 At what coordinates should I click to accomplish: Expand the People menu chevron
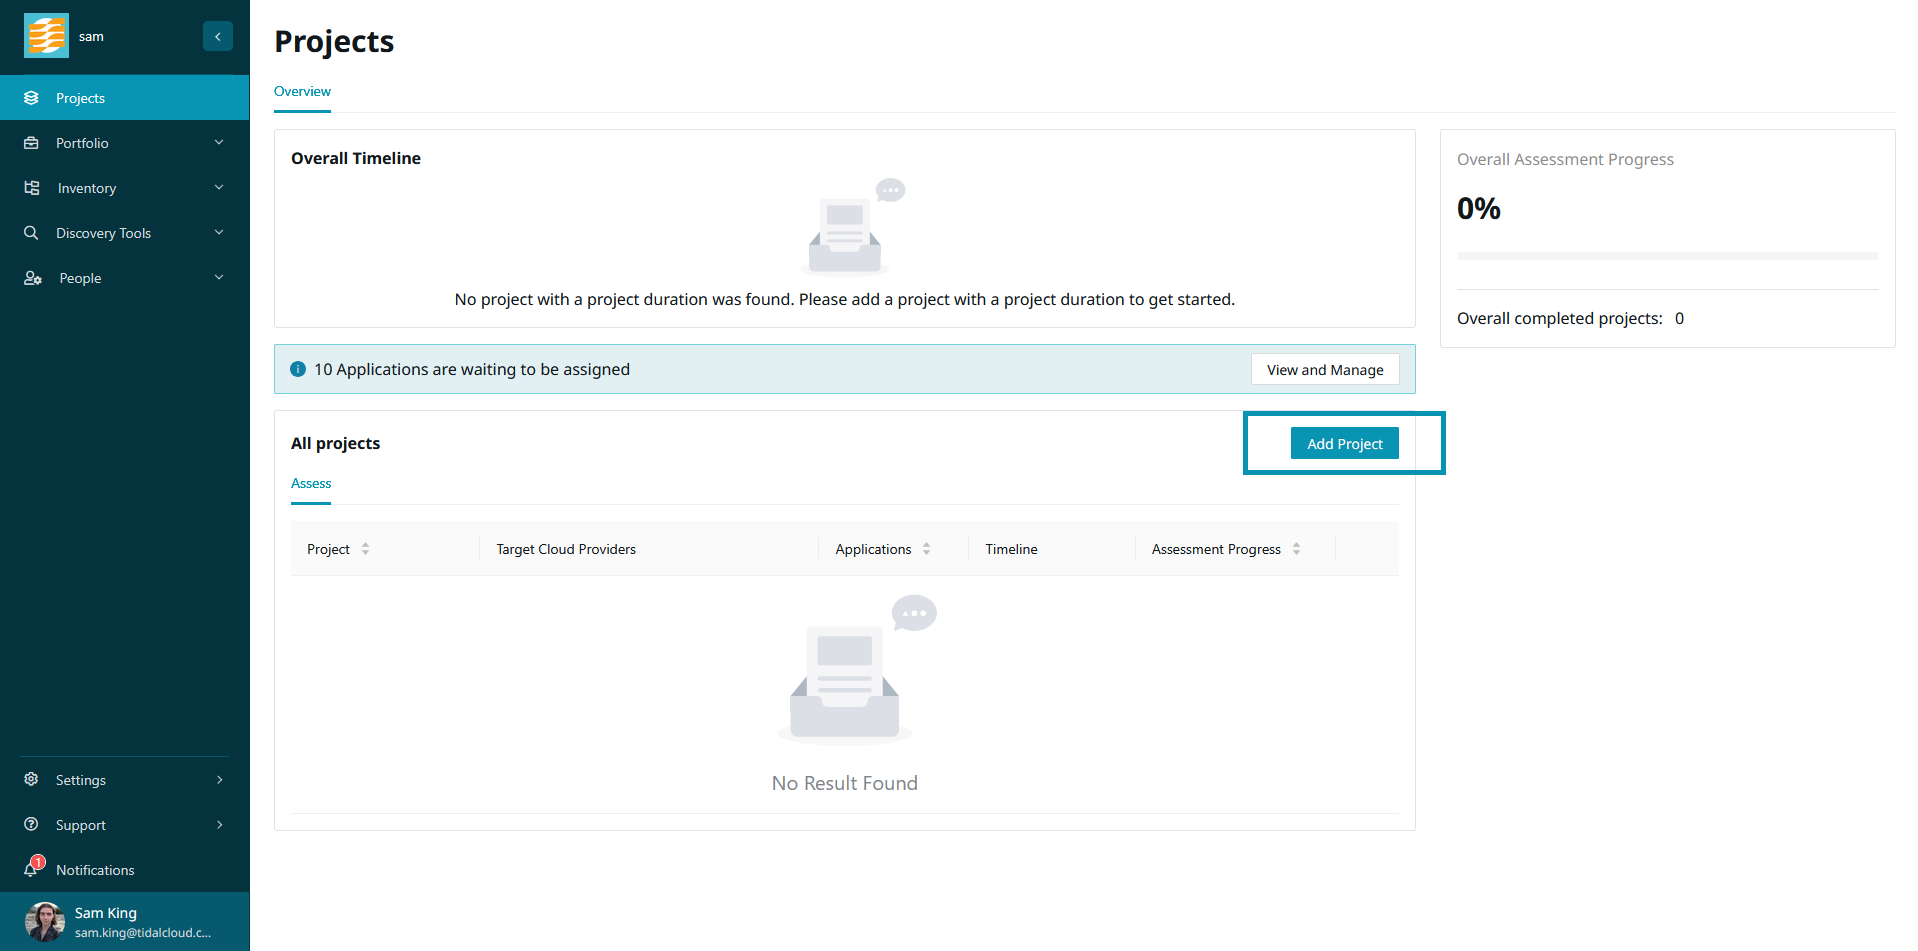[x=219, y=278]
